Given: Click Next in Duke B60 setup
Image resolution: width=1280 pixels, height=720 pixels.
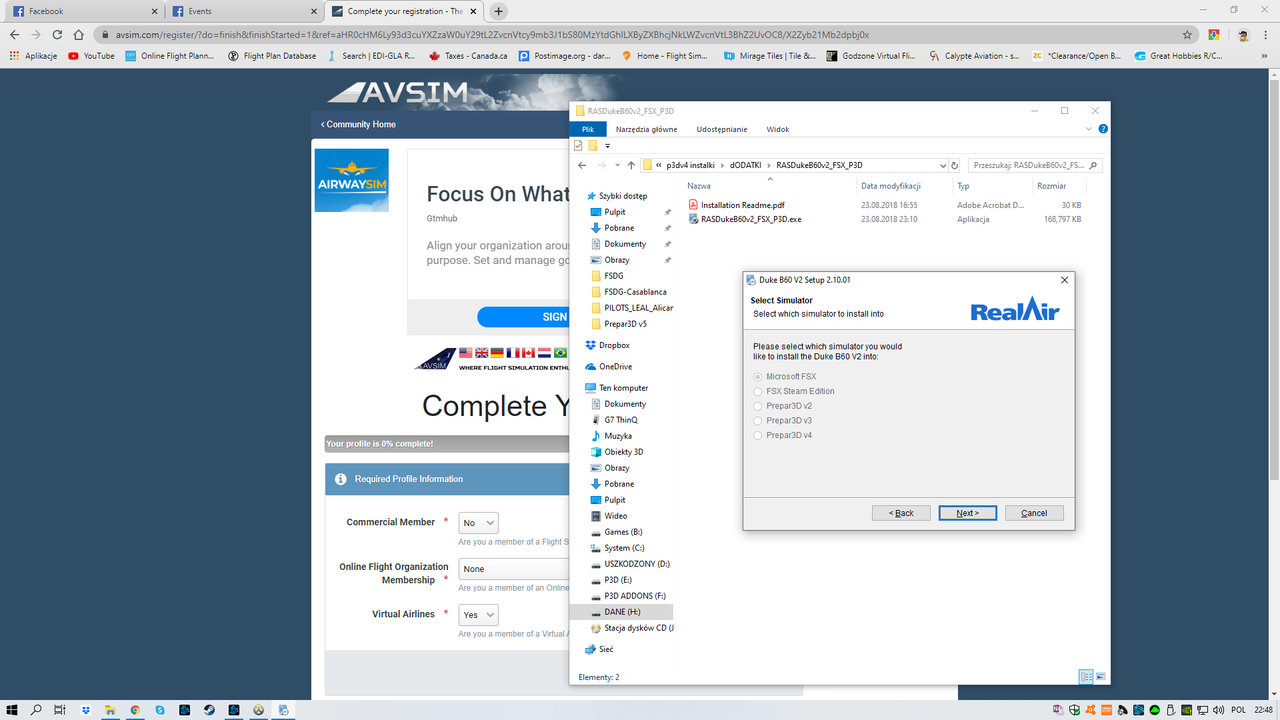Looking at the screenshot, I should point(967,513).
